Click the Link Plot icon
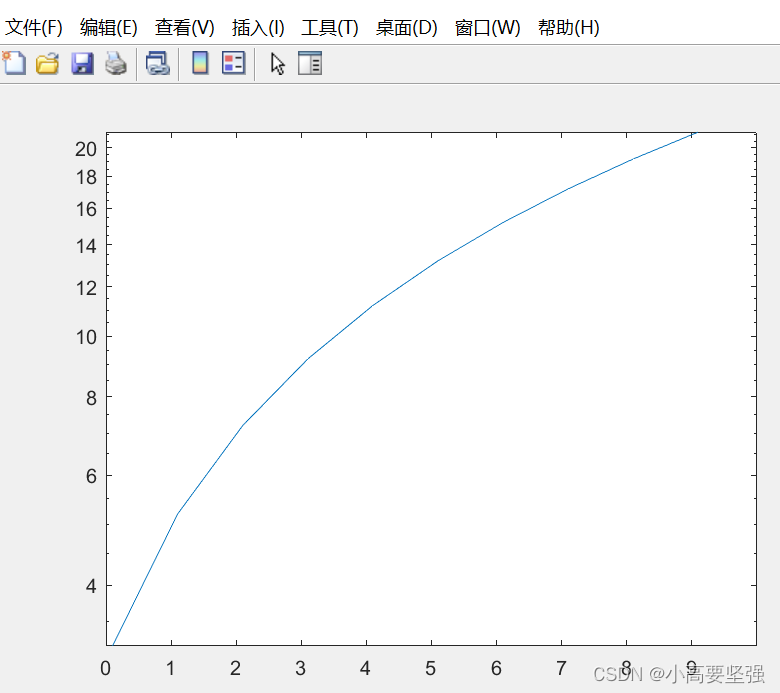The image size is (780, 693). tap(158, 64)
